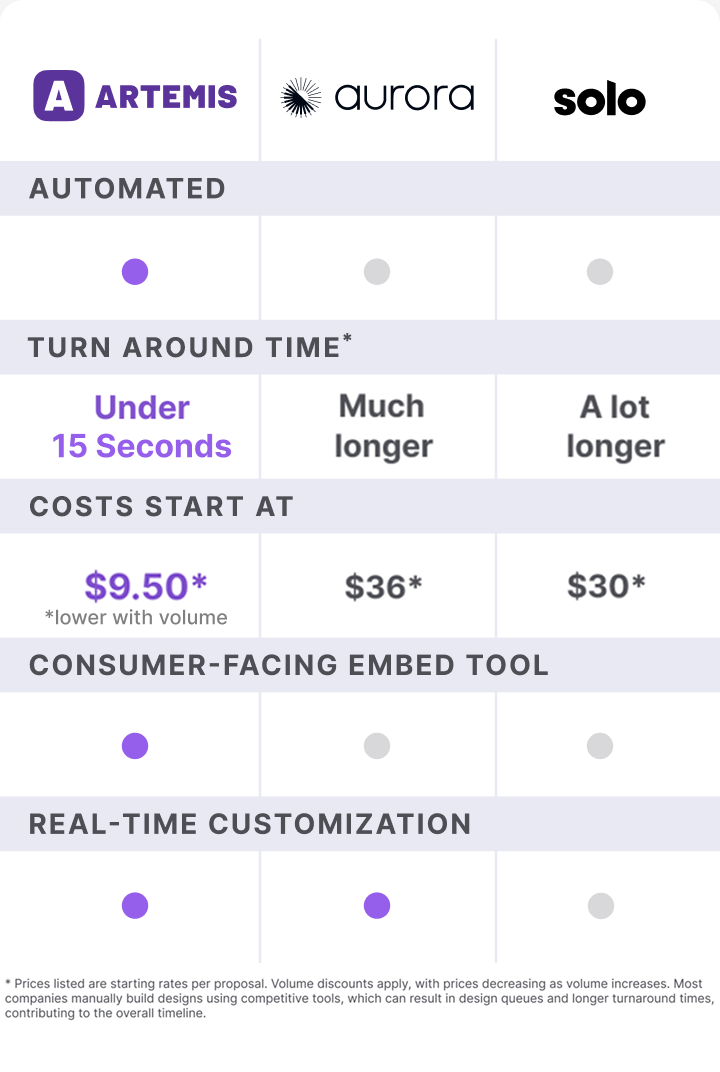Click the pricing footnote disclaimer text
The height and width of the screenshot is (1072, 720).
pyautogui.click(x=360, y=998)
